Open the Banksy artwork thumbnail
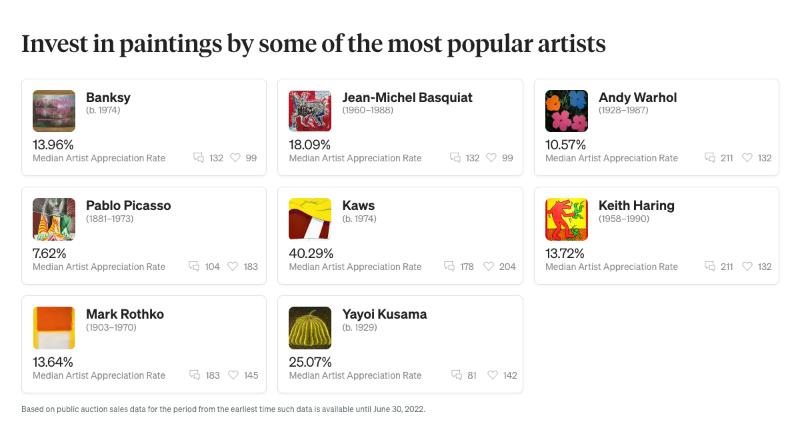The width and height of the screenshot is (803, 437). click(54, 111)
